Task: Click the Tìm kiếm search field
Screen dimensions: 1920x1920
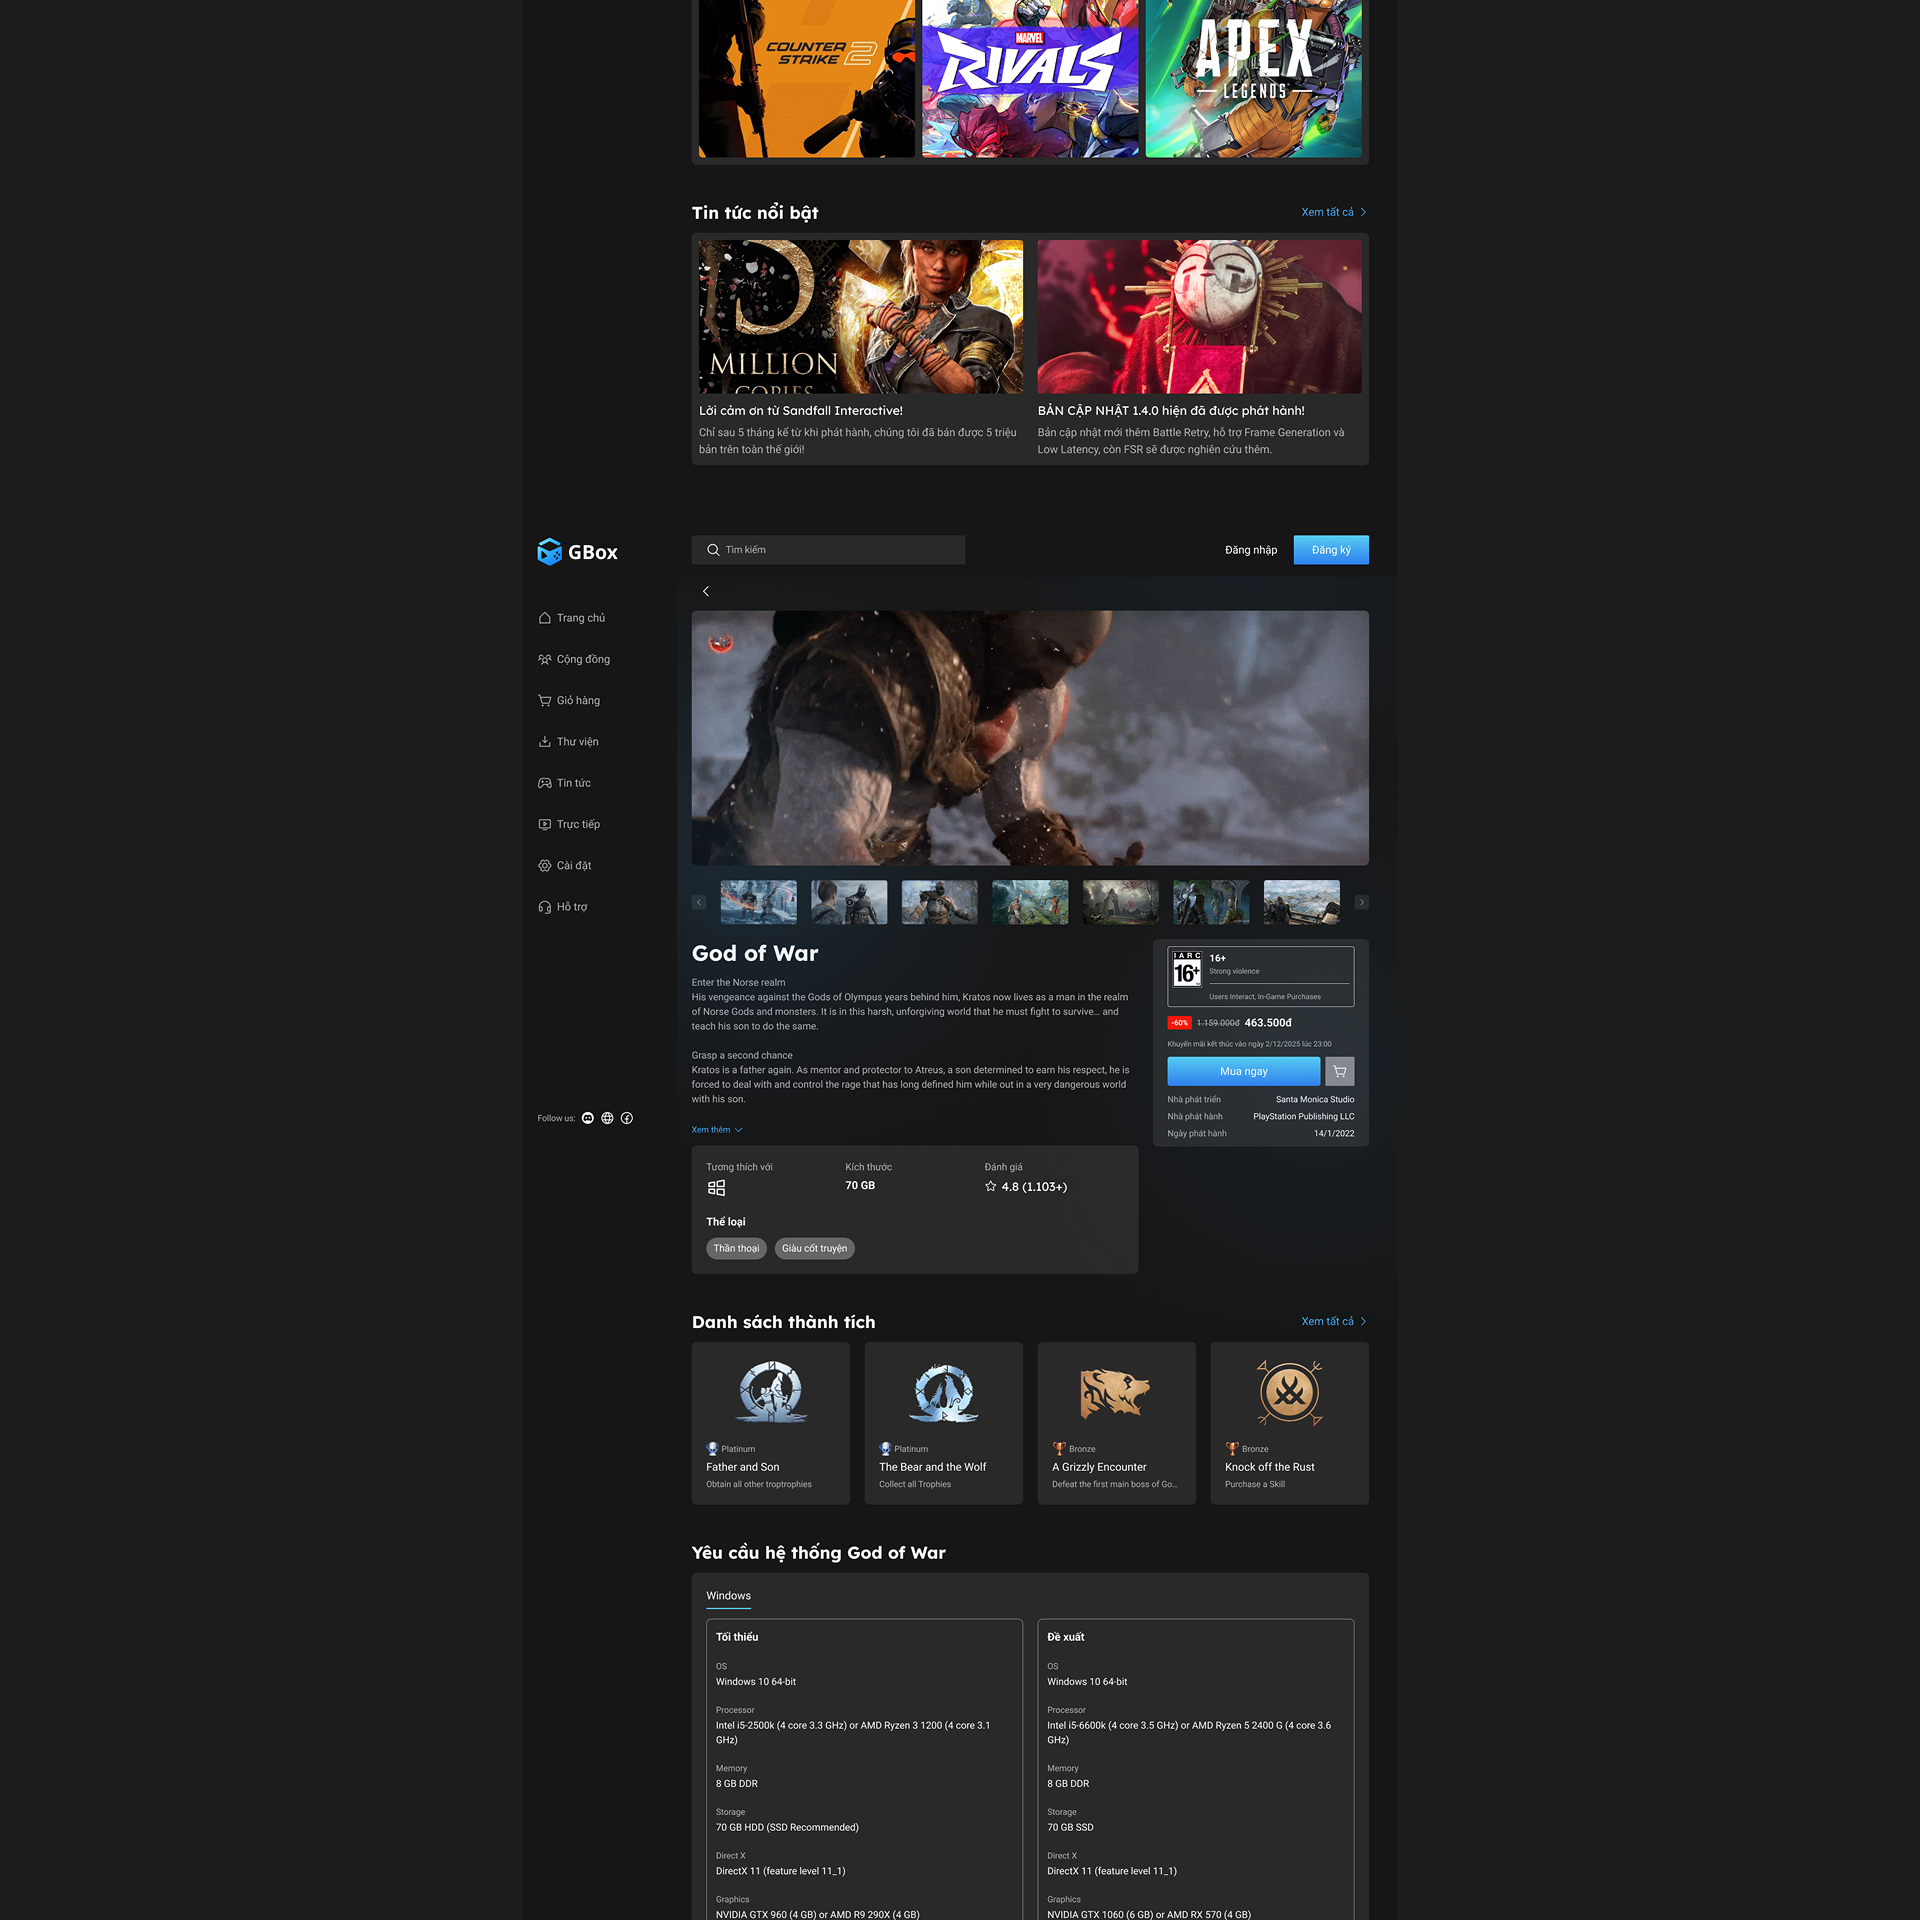Action: tap(828, 550)
